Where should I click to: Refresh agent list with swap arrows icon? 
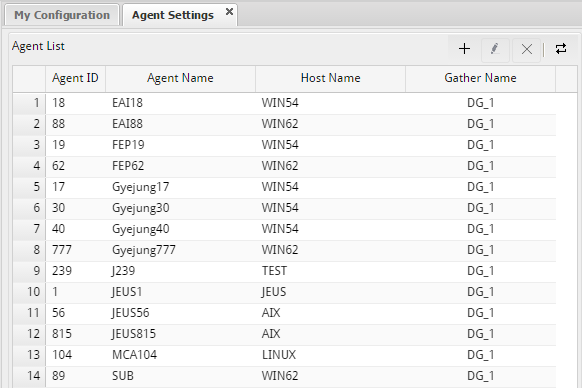(561, 49)
